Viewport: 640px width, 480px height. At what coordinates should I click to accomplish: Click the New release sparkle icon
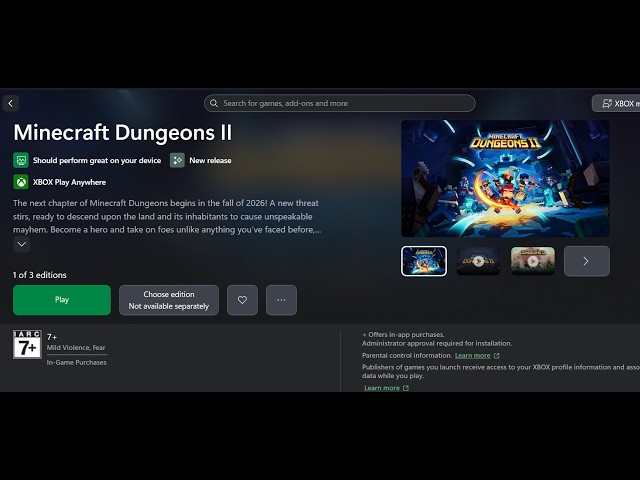pos(177,160)
